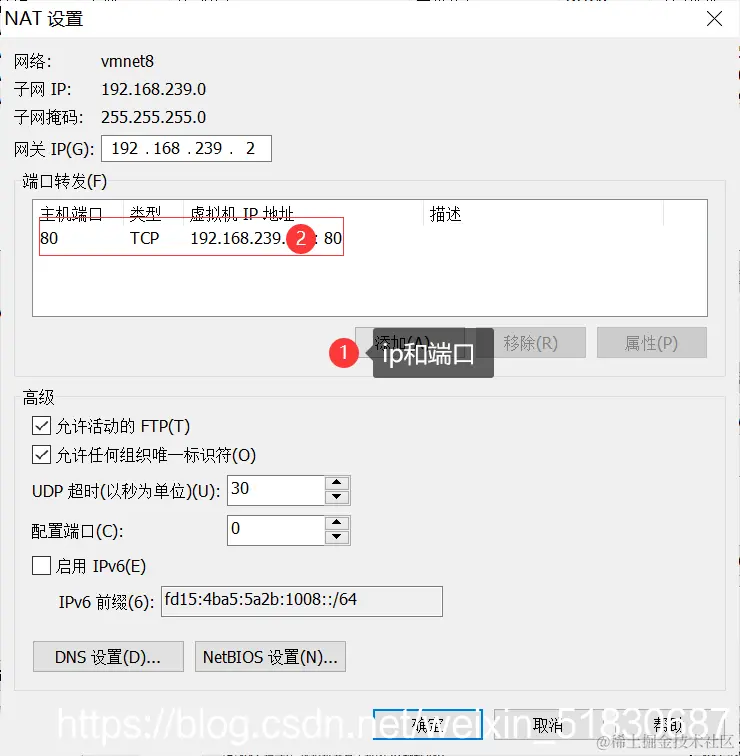Open NetBIOS settings
The height and width of the screenshot is (756, 740).
pos(270,657)
